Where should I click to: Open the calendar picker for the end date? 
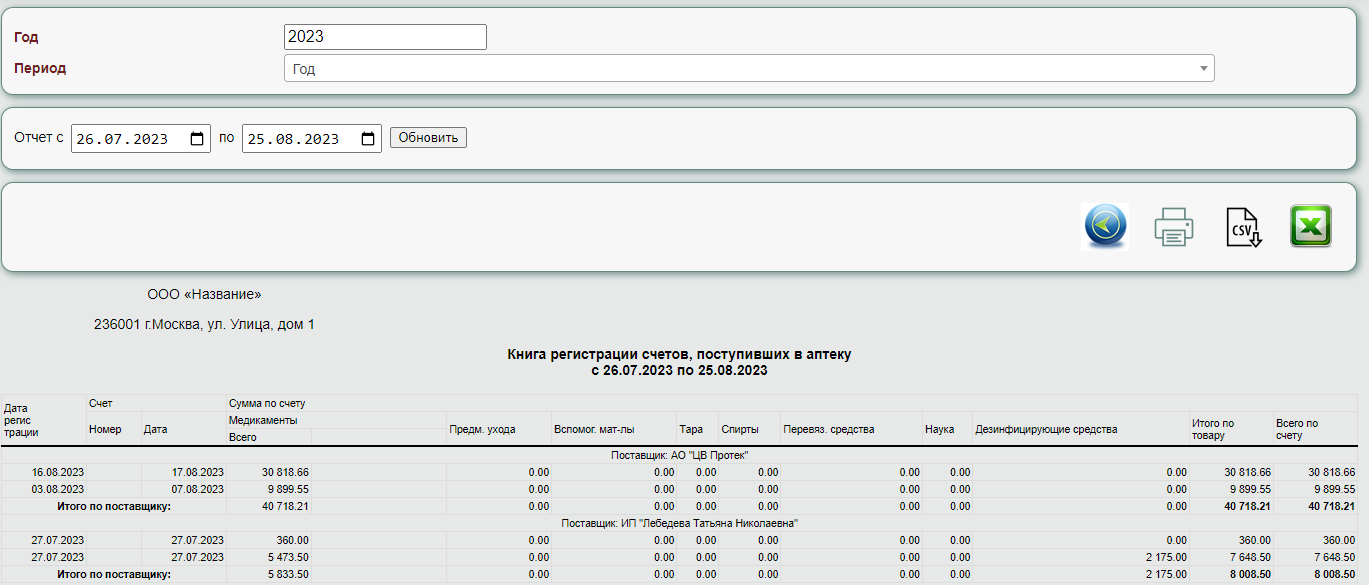pos(368,138)
